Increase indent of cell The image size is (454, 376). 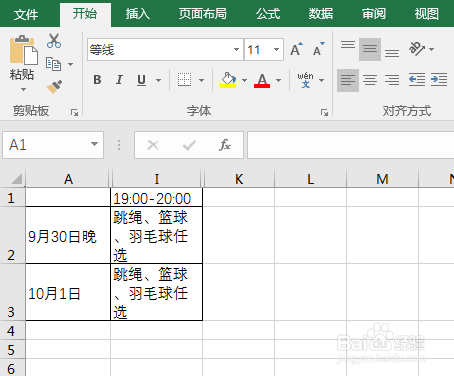click(439, 80)
